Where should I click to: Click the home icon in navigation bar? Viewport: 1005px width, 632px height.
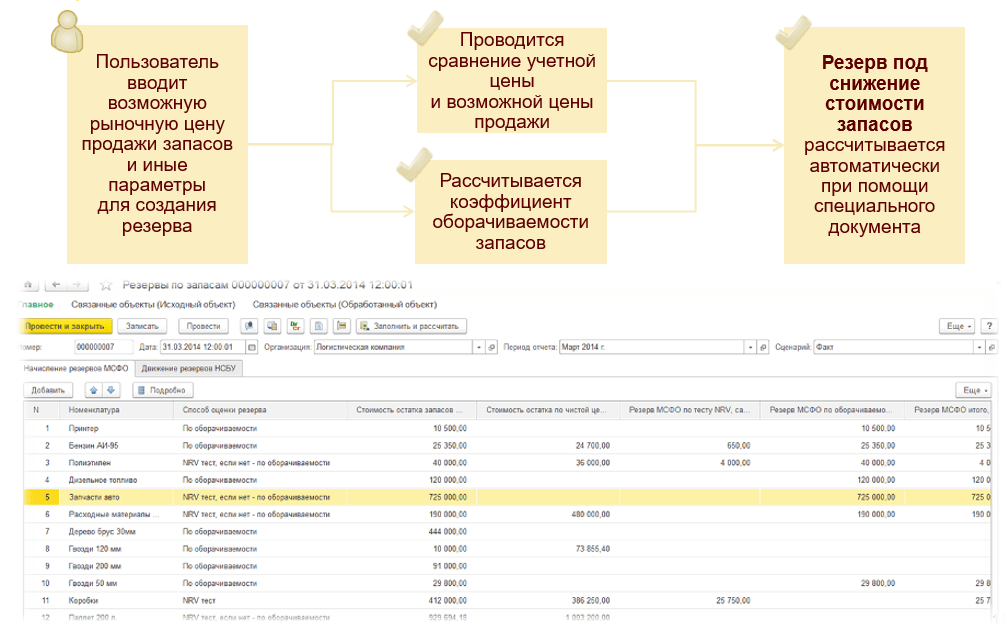pos(27,285)
